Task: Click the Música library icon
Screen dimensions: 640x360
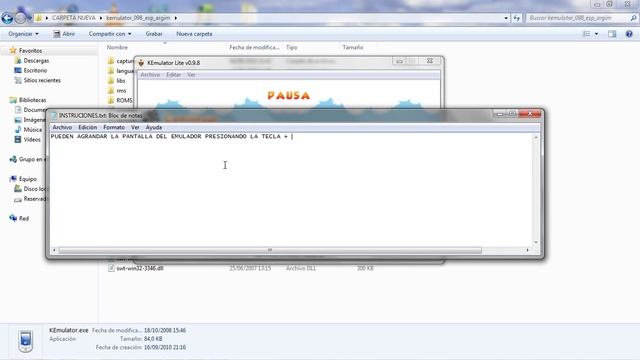Action: pos(18,129)
